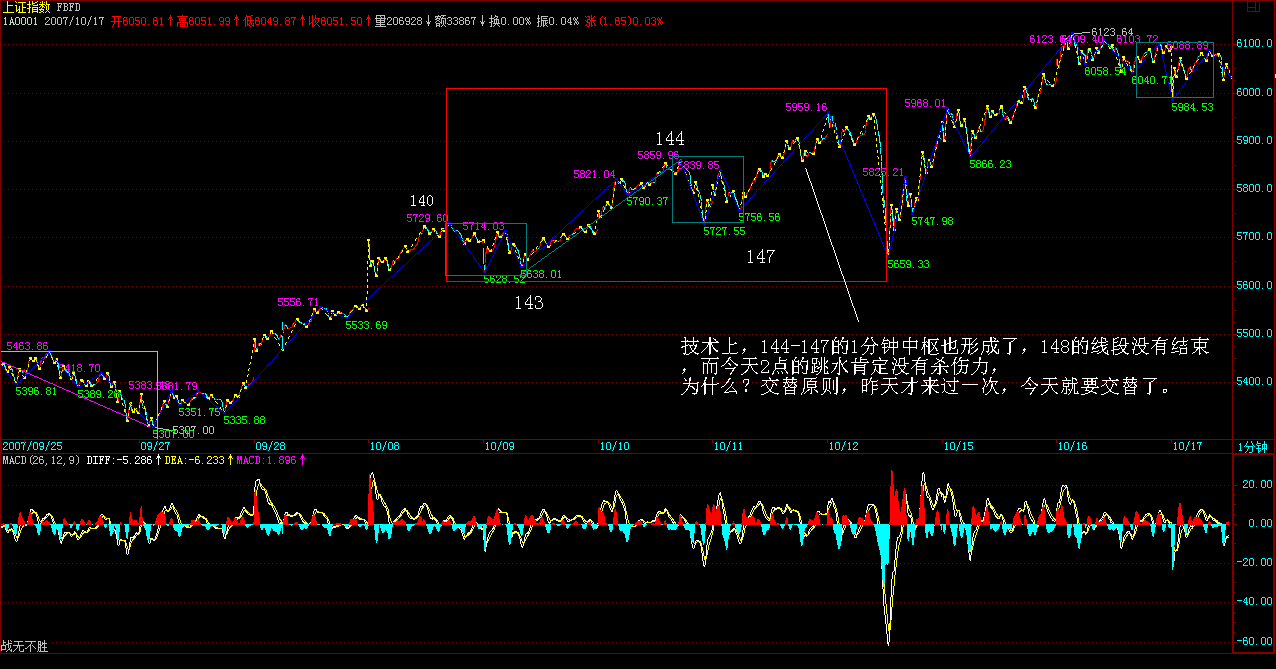The height and width of the screenshot is (669, 1276).
Task: Click the 上证指数 index title
Action: (27, 6)
